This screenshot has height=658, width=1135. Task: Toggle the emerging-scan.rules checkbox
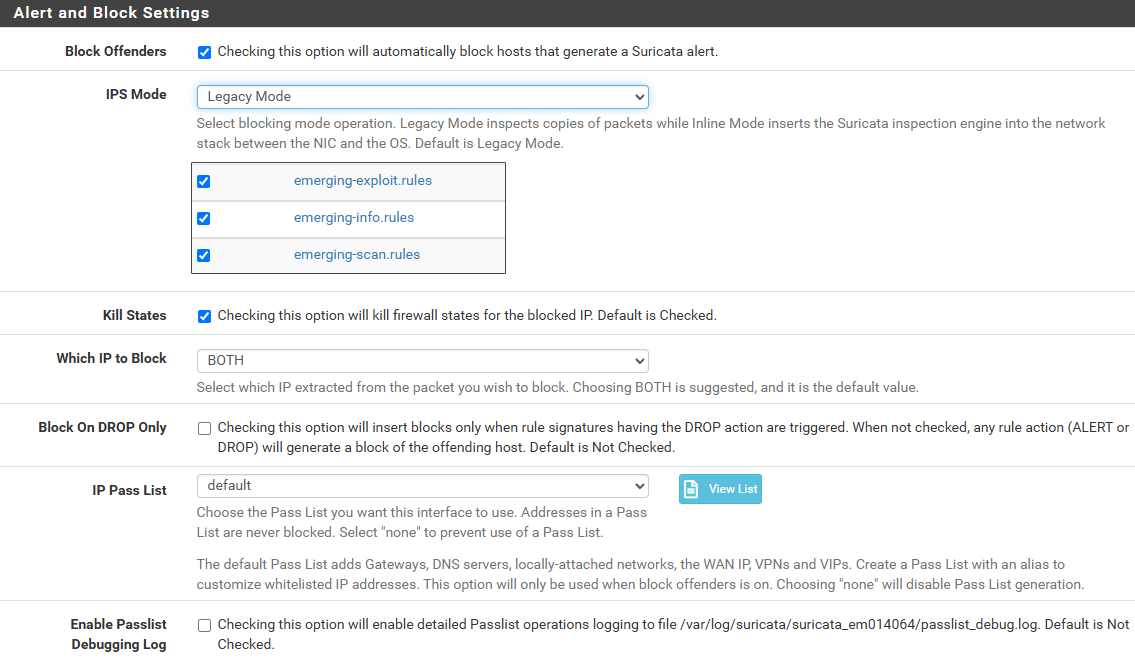(203, 255)
